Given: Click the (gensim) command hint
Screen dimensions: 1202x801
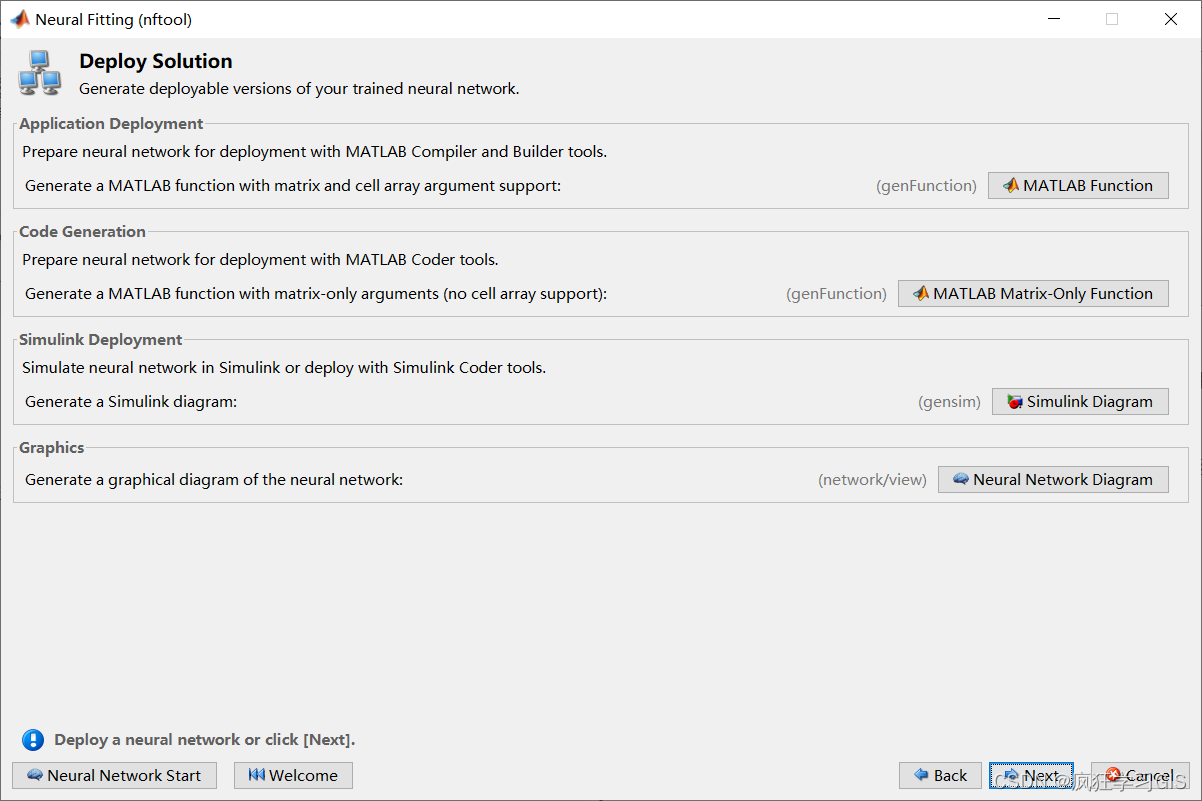Looking at the screenshot, I should [x=949, y=402].
